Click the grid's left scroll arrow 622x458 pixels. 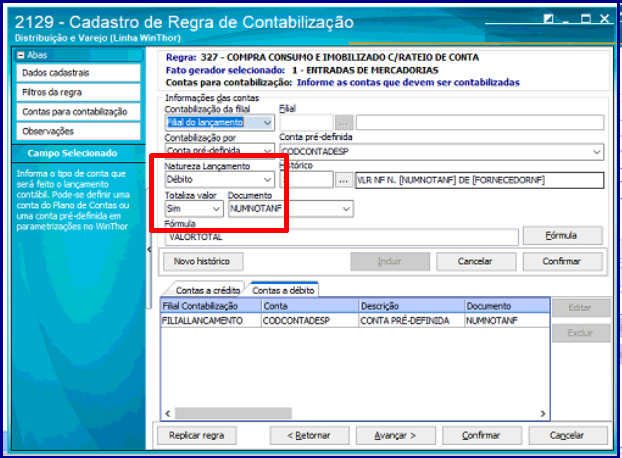tap(168, 414)
